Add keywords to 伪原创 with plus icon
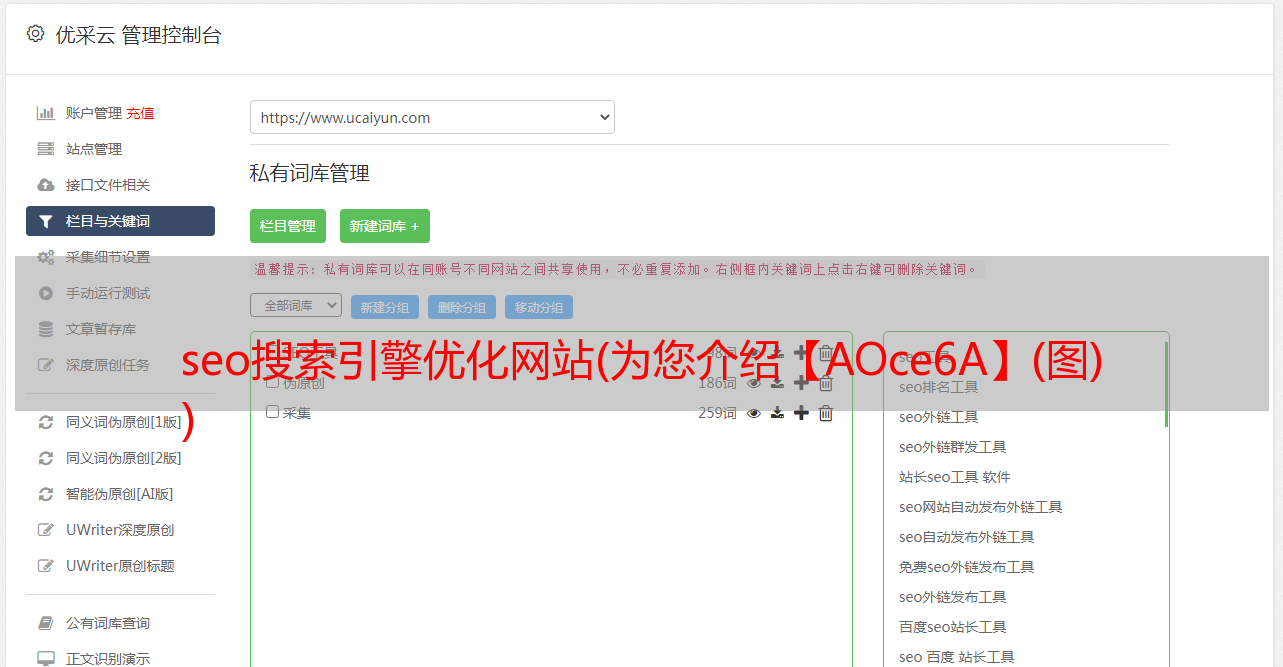The image size is (1283, 667). click(801, 383)
